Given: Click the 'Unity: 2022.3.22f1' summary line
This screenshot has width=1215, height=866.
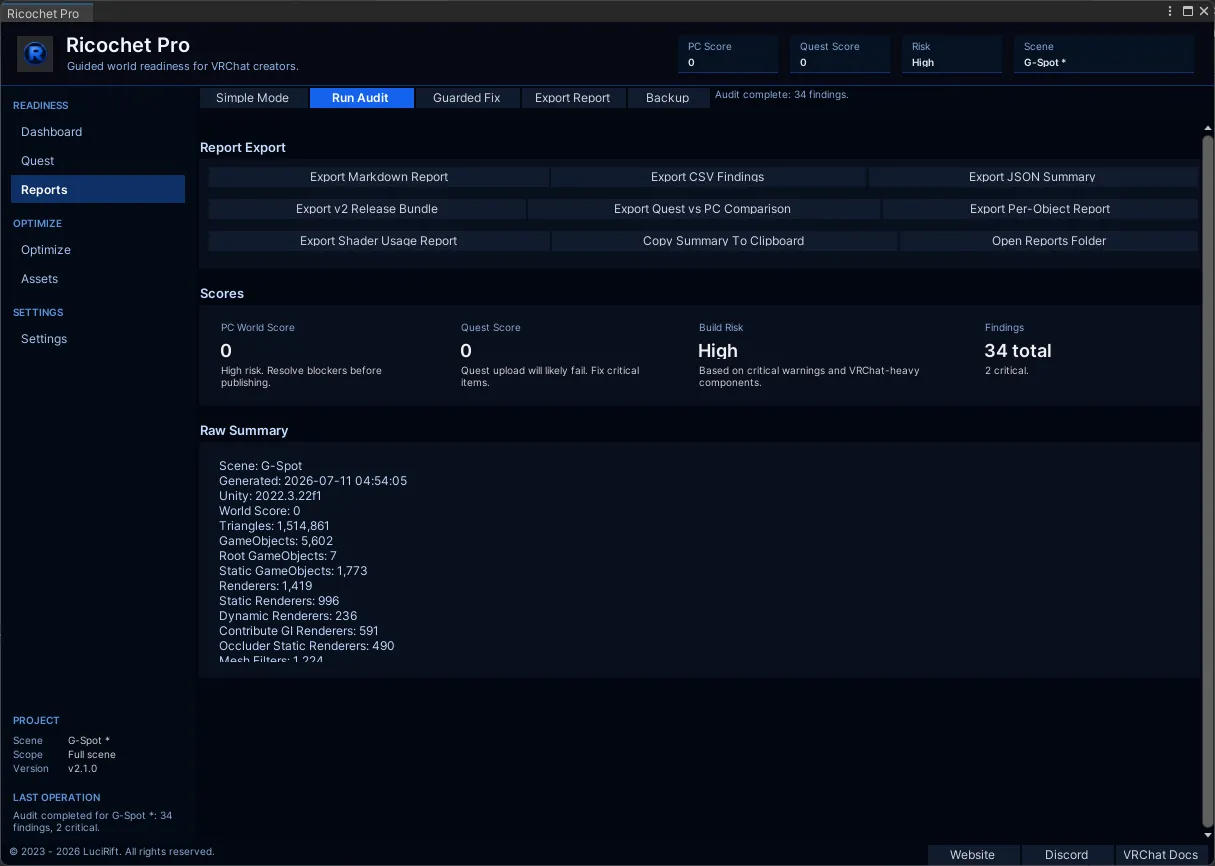Looking at the screenshot, I should tap(270, 496).
